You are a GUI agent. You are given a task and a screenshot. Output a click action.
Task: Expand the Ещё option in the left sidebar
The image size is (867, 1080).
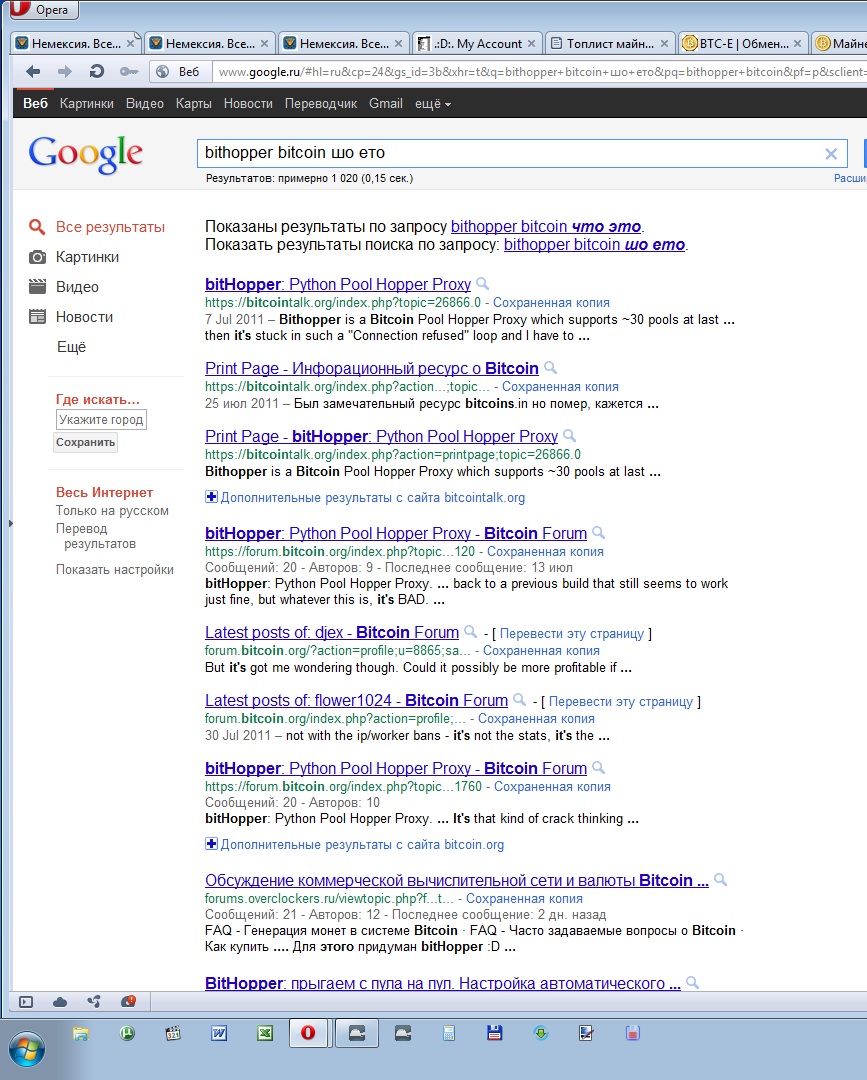tap(71, 347)
